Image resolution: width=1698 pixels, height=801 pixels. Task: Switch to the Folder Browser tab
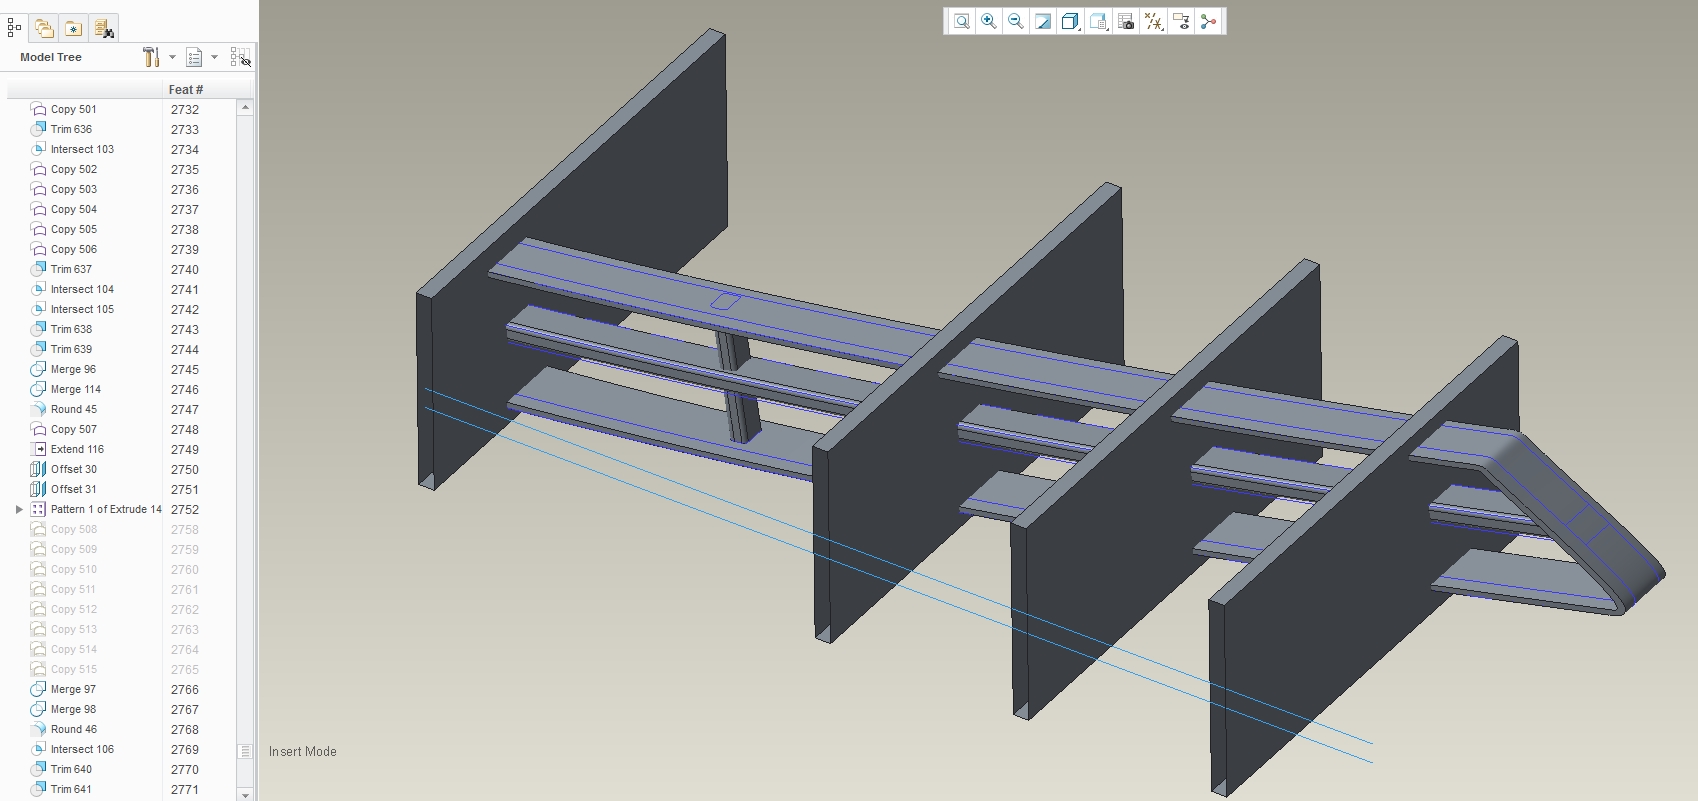tap(44, 28)
